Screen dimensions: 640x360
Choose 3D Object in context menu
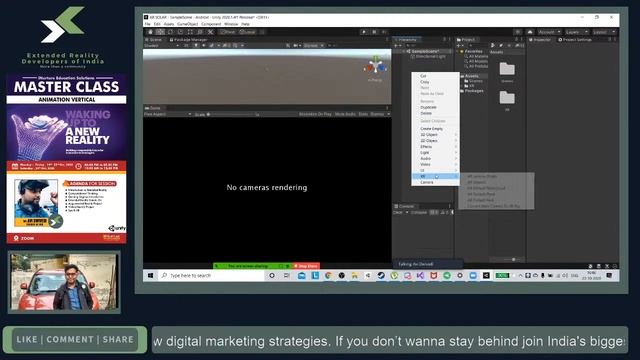point(435,134)
